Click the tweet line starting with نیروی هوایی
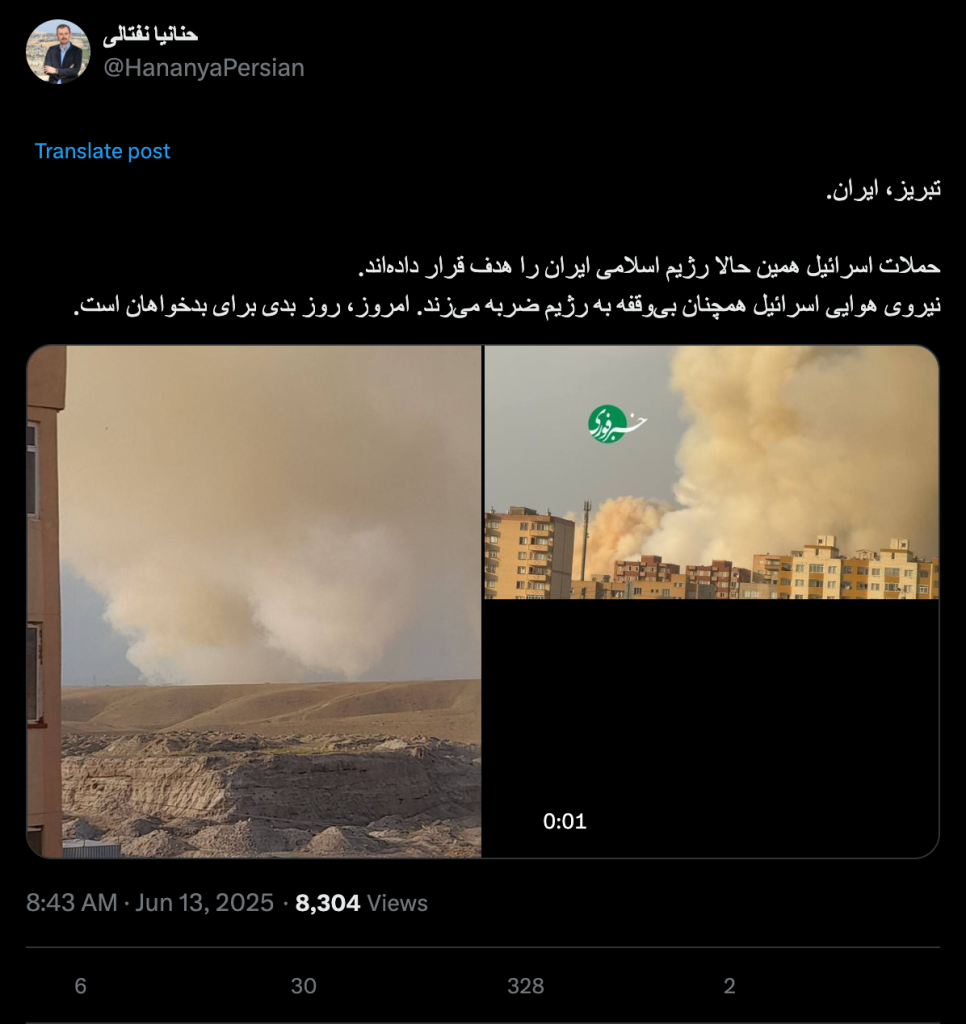This screenshot has height=1024, width=966. click(507, 306)
